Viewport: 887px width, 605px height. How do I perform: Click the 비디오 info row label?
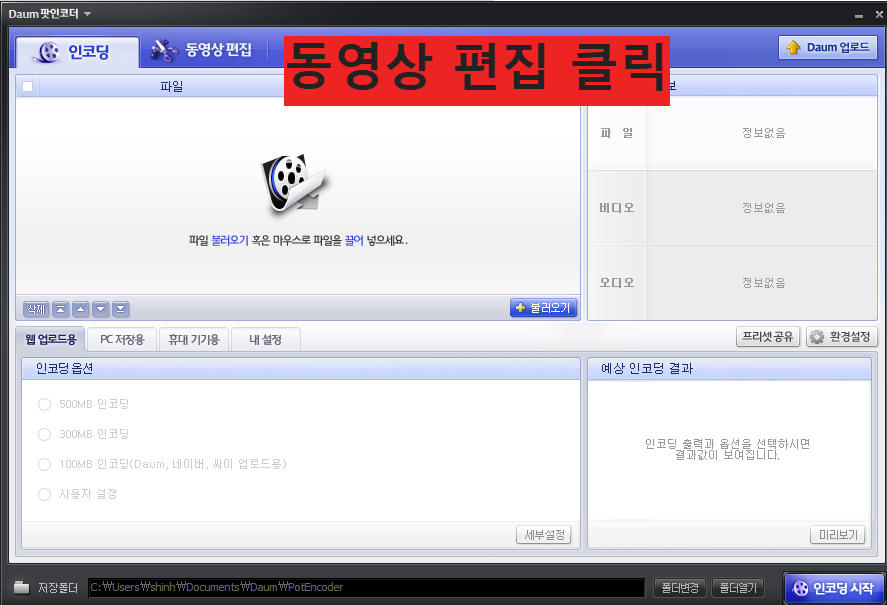coord(617,208)
